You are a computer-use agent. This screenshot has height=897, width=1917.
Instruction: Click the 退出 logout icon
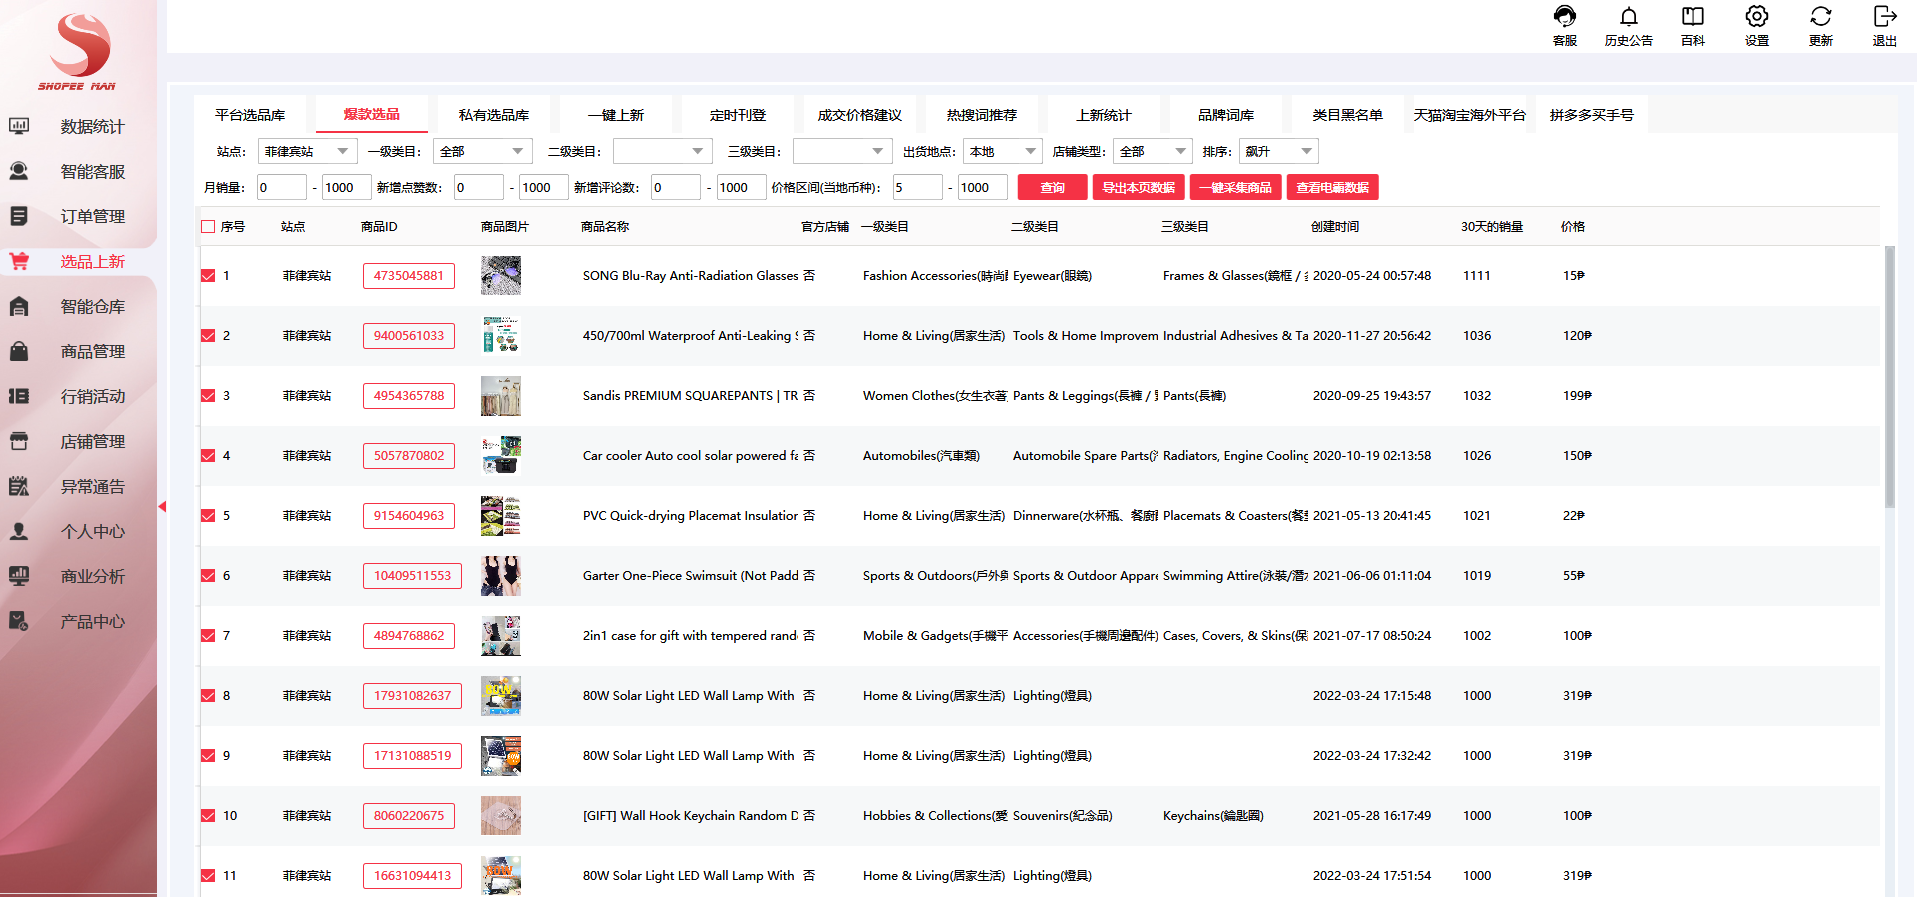1885,25
